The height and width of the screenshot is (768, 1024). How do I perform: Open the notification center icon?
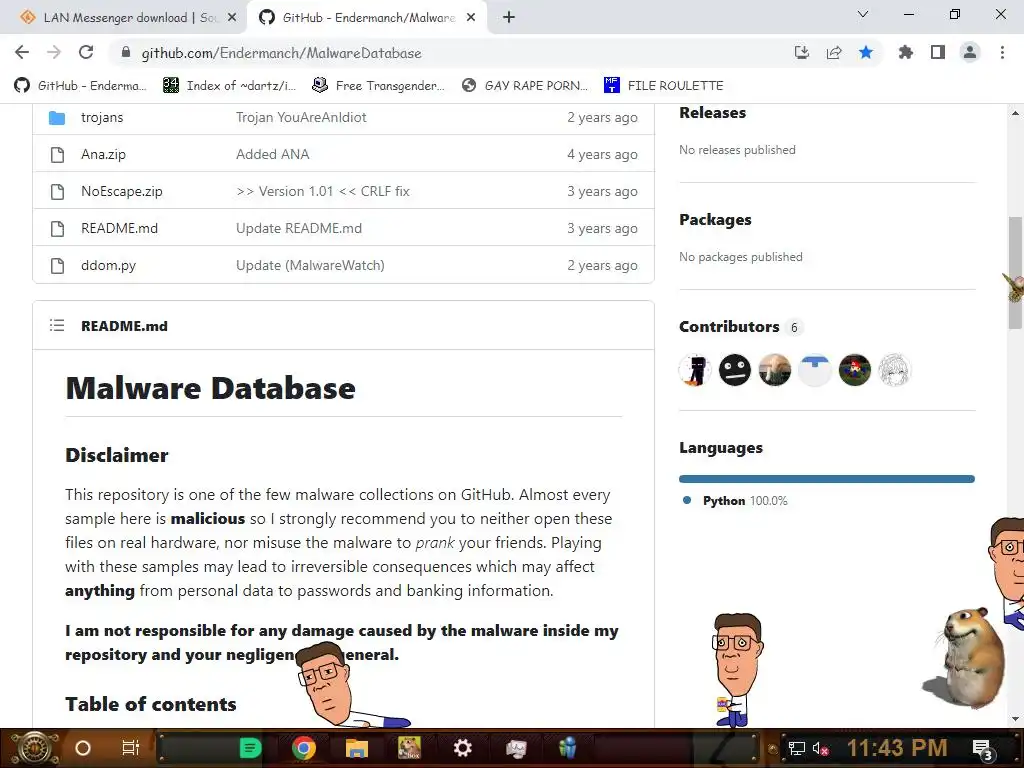click(x=982, y=750)
